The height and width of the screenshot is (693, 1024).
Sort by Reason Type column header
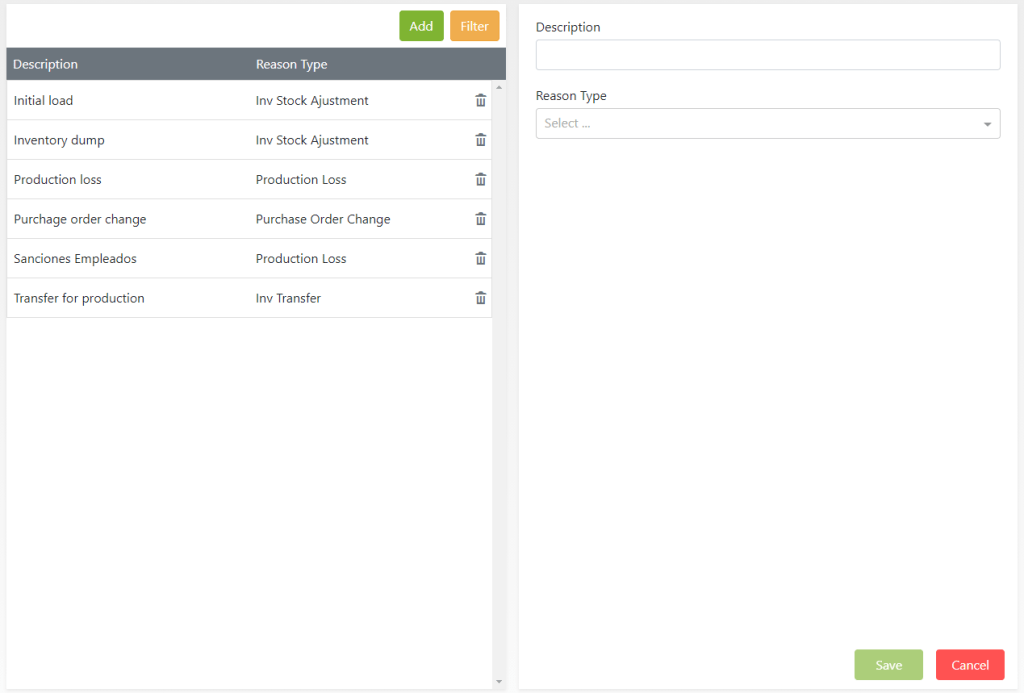pyautogui.click(x=291, y=64)
